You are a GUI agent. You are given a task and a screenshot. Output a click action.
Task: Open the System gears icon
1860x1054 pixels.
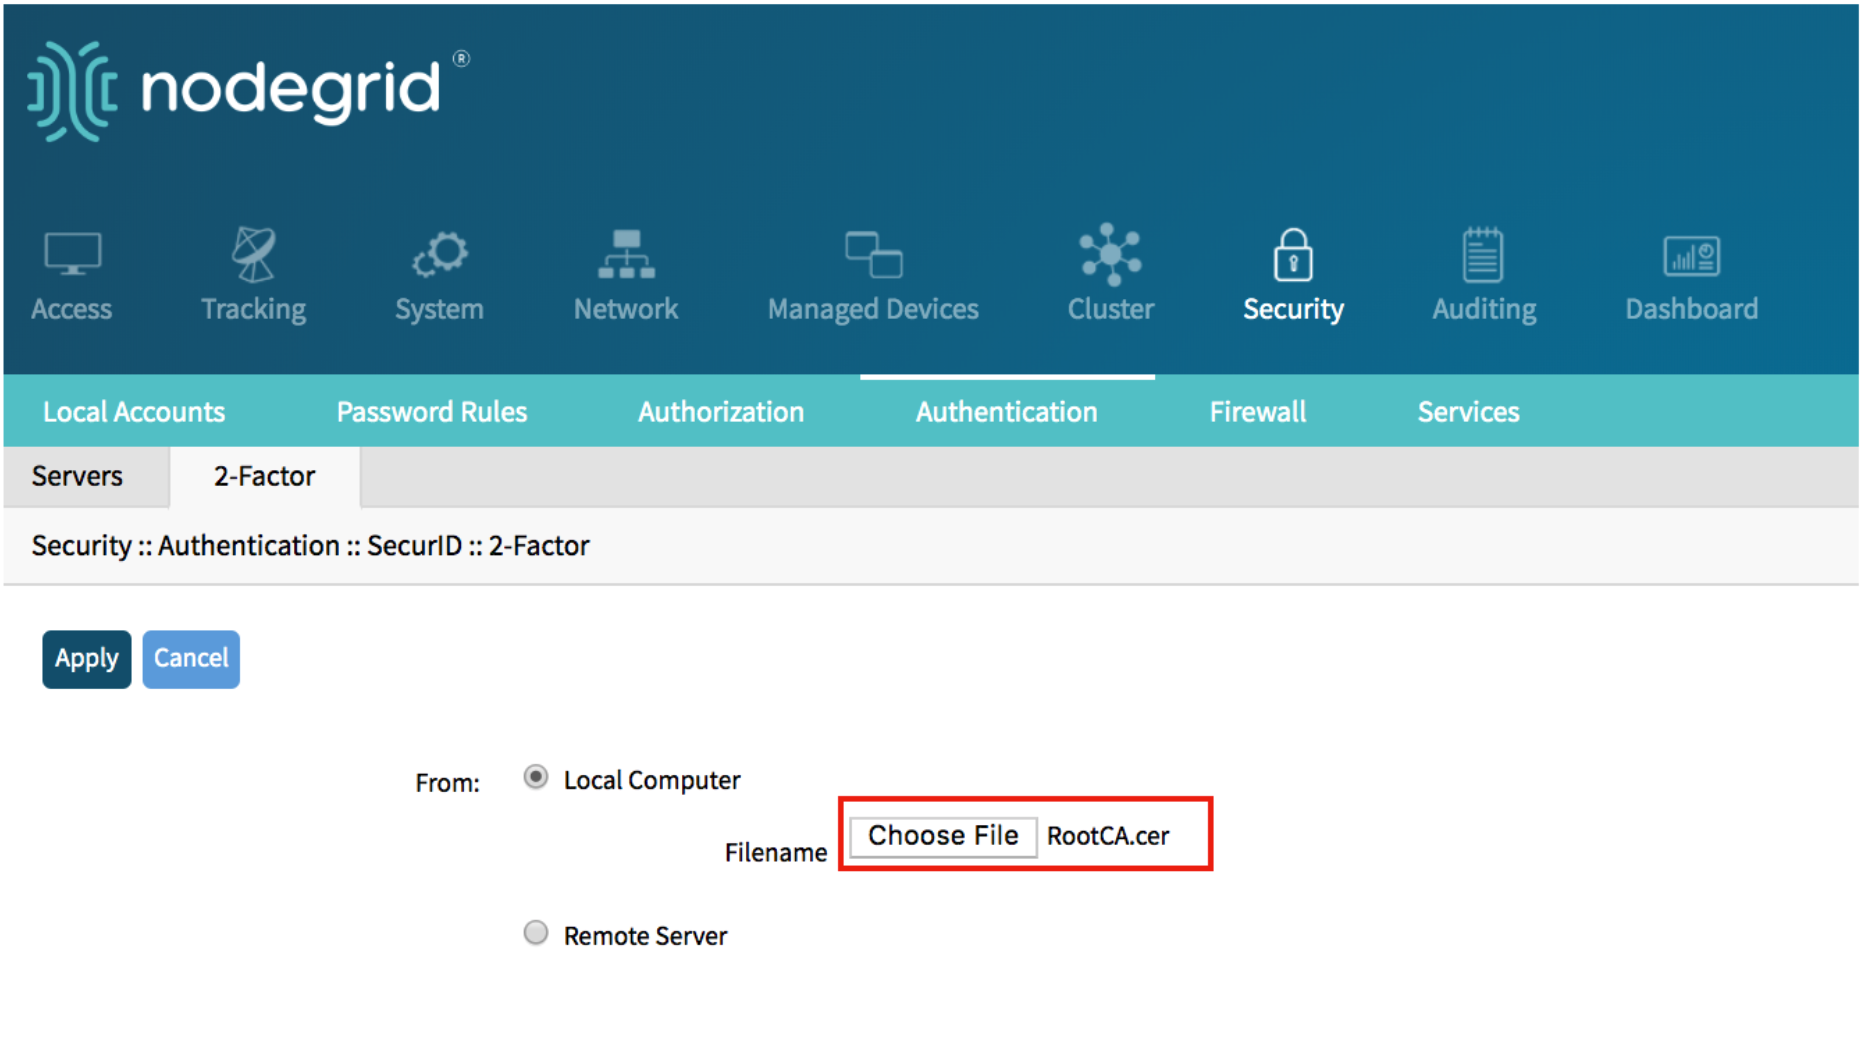(439, 255)
